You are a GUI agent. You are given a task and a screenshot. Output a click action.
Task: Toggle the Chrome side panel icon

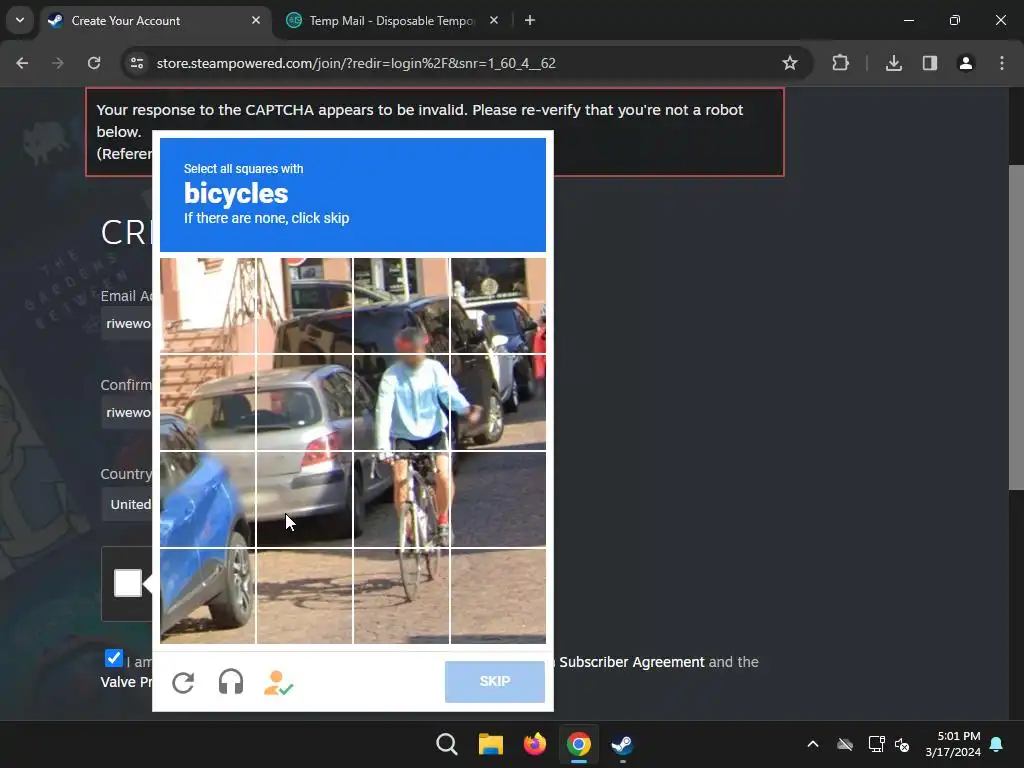tap(929, 63)
